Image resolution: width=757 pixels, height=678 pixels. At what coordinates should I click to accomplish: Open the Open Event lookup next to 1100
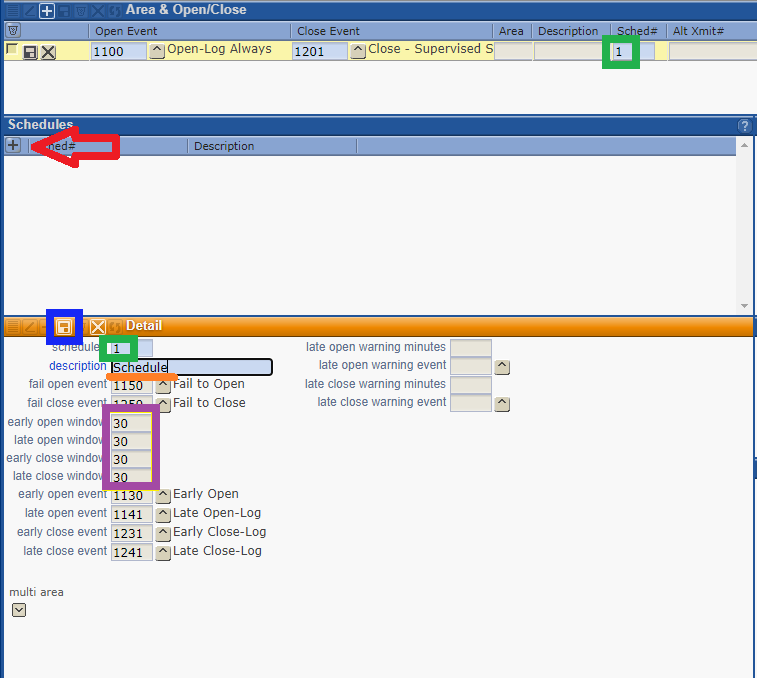157,51
